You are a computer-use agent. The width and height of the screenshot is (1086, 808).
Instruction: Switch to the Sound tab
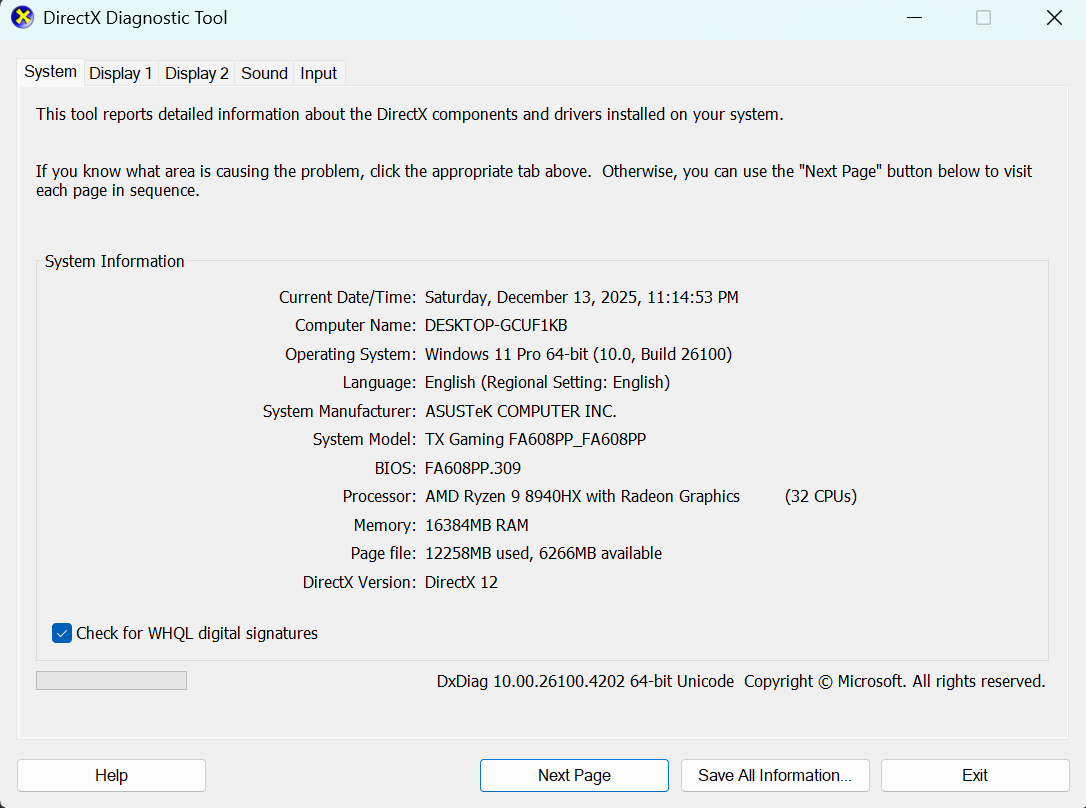264,73
